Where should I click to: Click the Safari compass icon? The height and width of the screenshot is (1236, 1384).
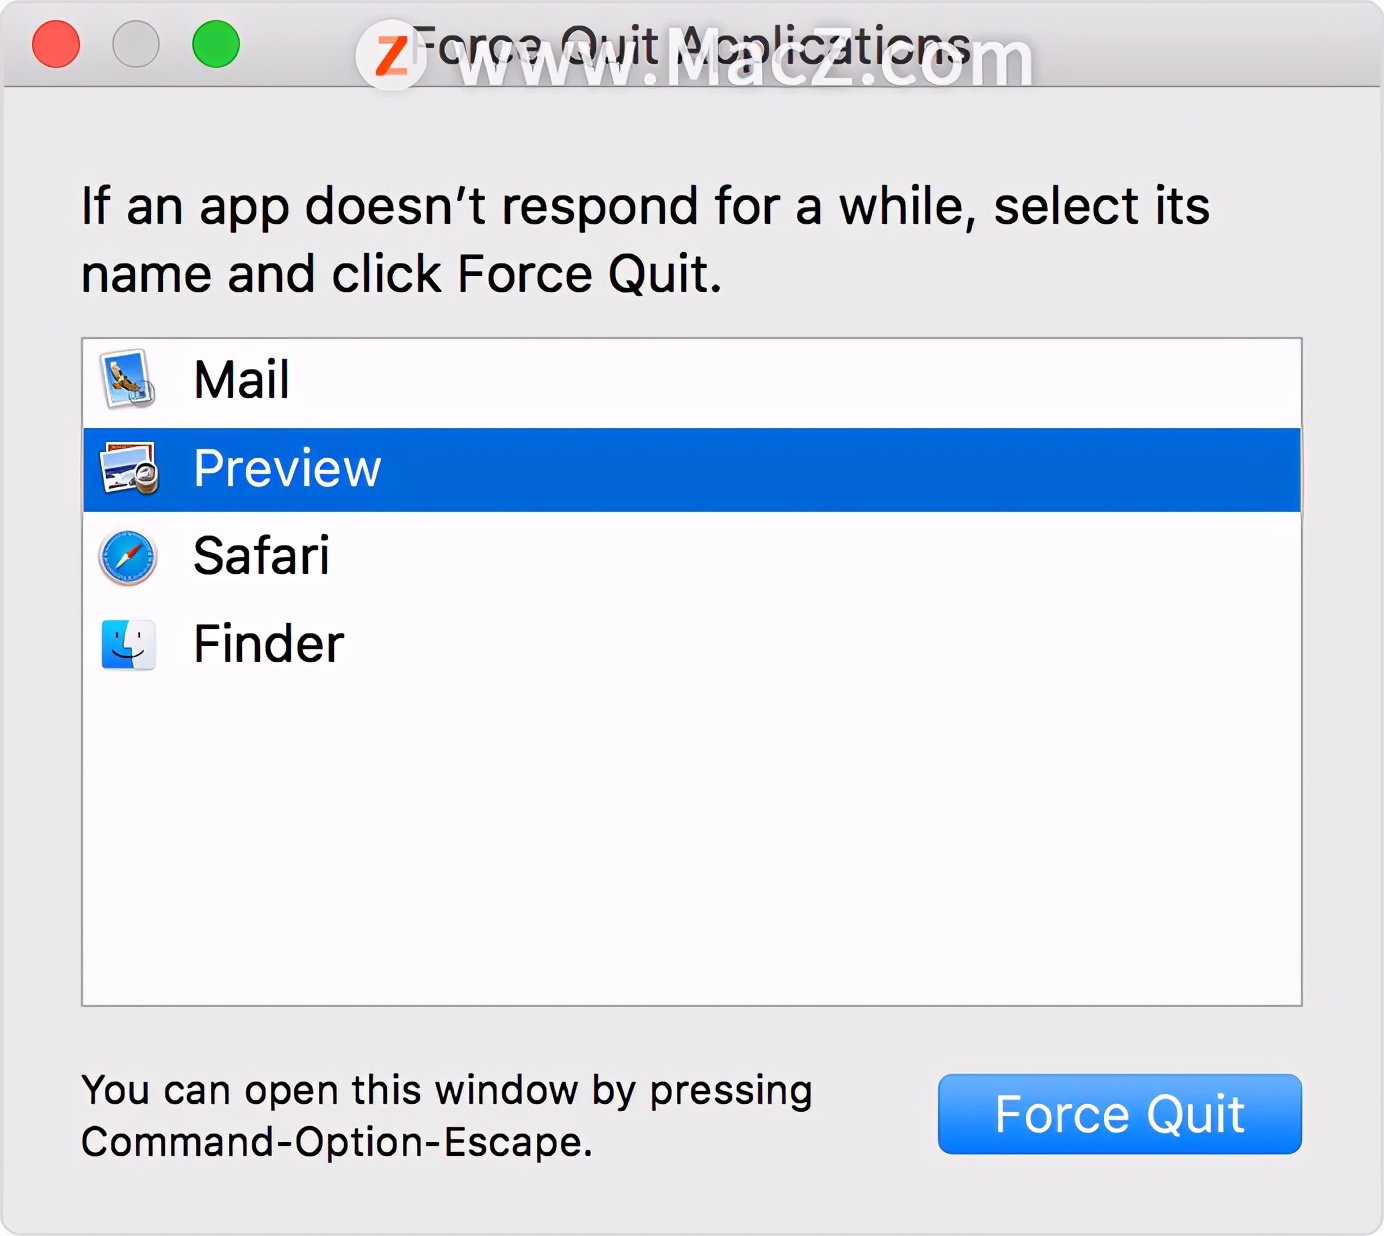tap(128, 557)
